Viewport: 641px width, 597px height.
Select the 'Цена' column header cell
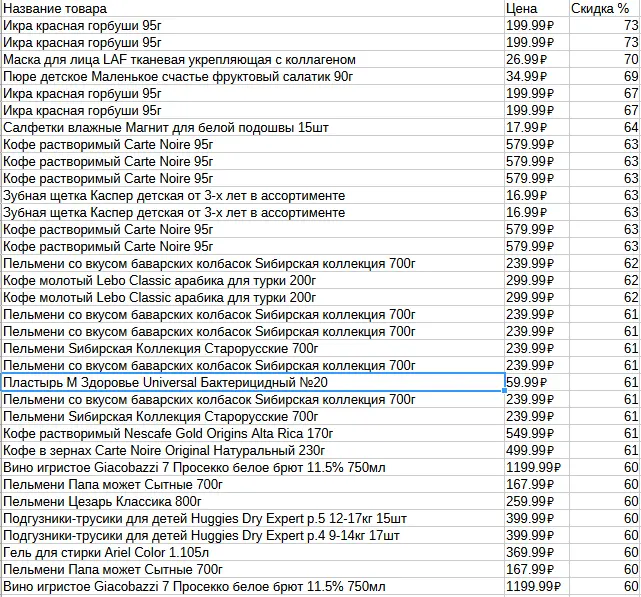[537, 8]
